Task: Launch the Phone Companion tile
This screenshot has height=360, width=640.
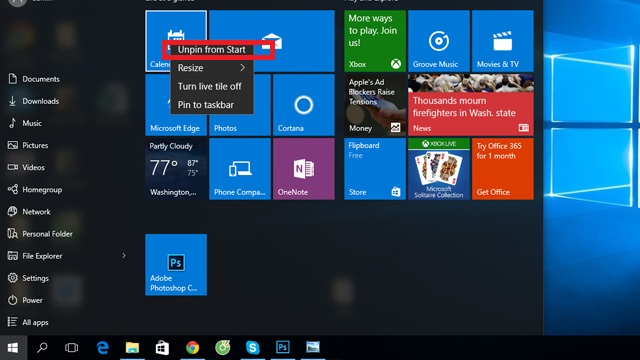Action: 240,169
